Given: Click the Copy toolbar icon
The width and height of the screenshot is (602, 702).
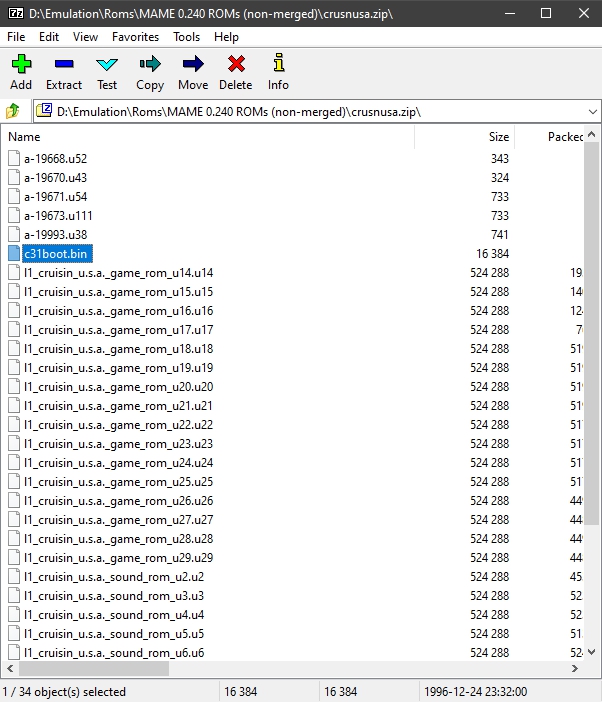Looking at the screenshot, I should point(150,64).
